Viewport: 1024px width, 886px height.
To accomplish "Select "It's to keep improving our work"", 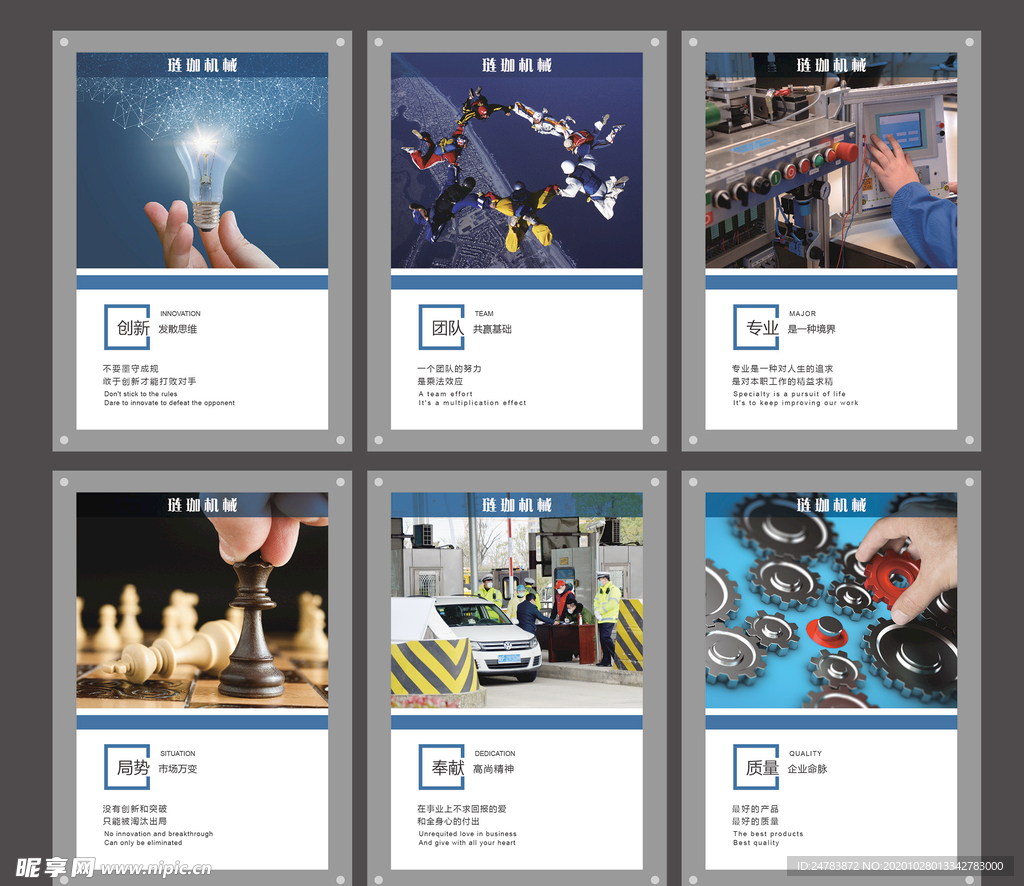I will [x=795, y=403].
